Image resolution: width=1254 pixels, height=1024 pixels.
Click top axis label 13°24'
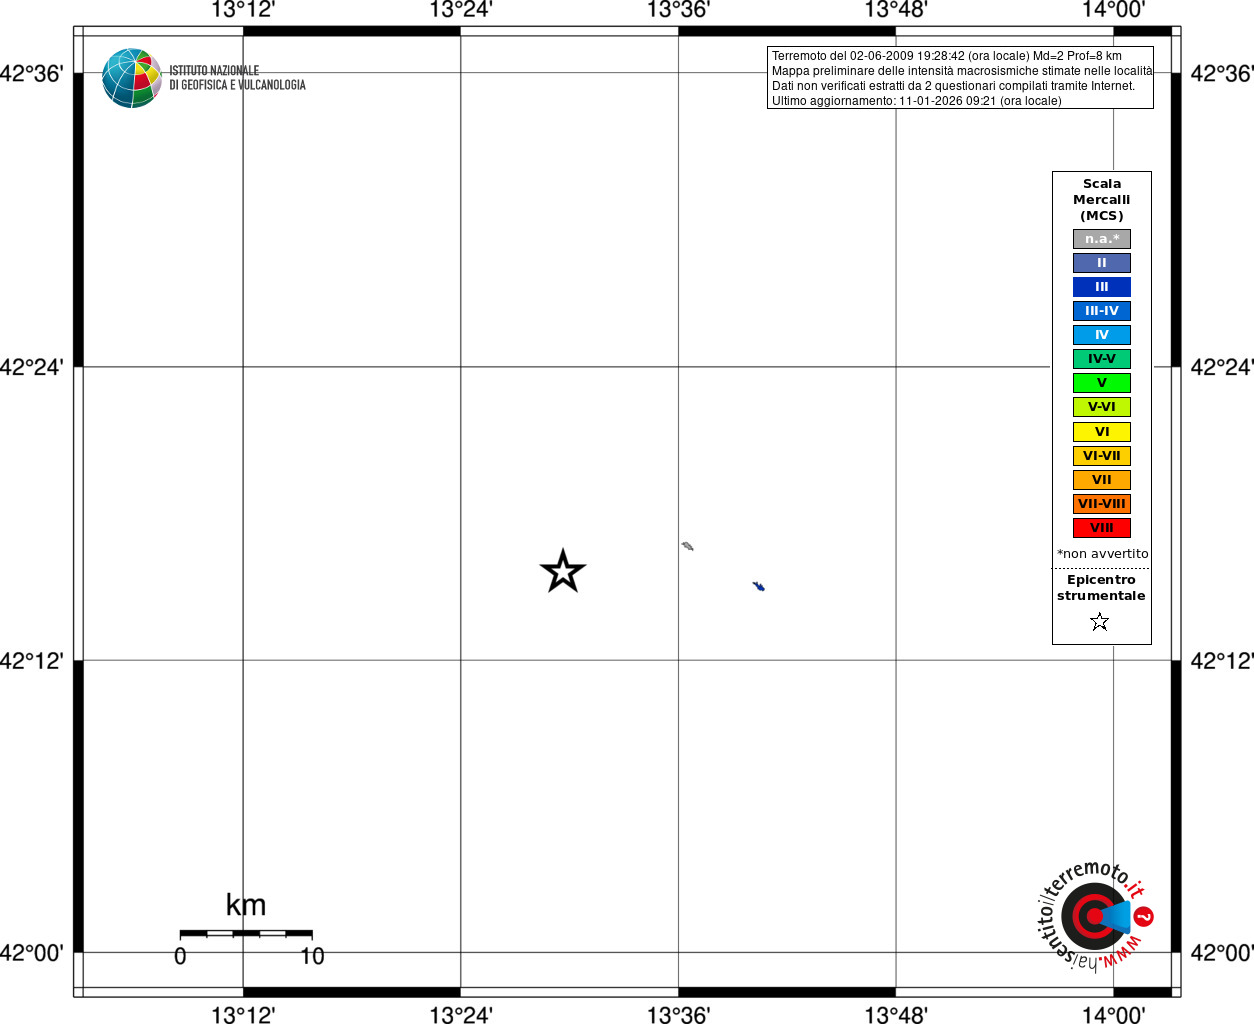(461, 10)
